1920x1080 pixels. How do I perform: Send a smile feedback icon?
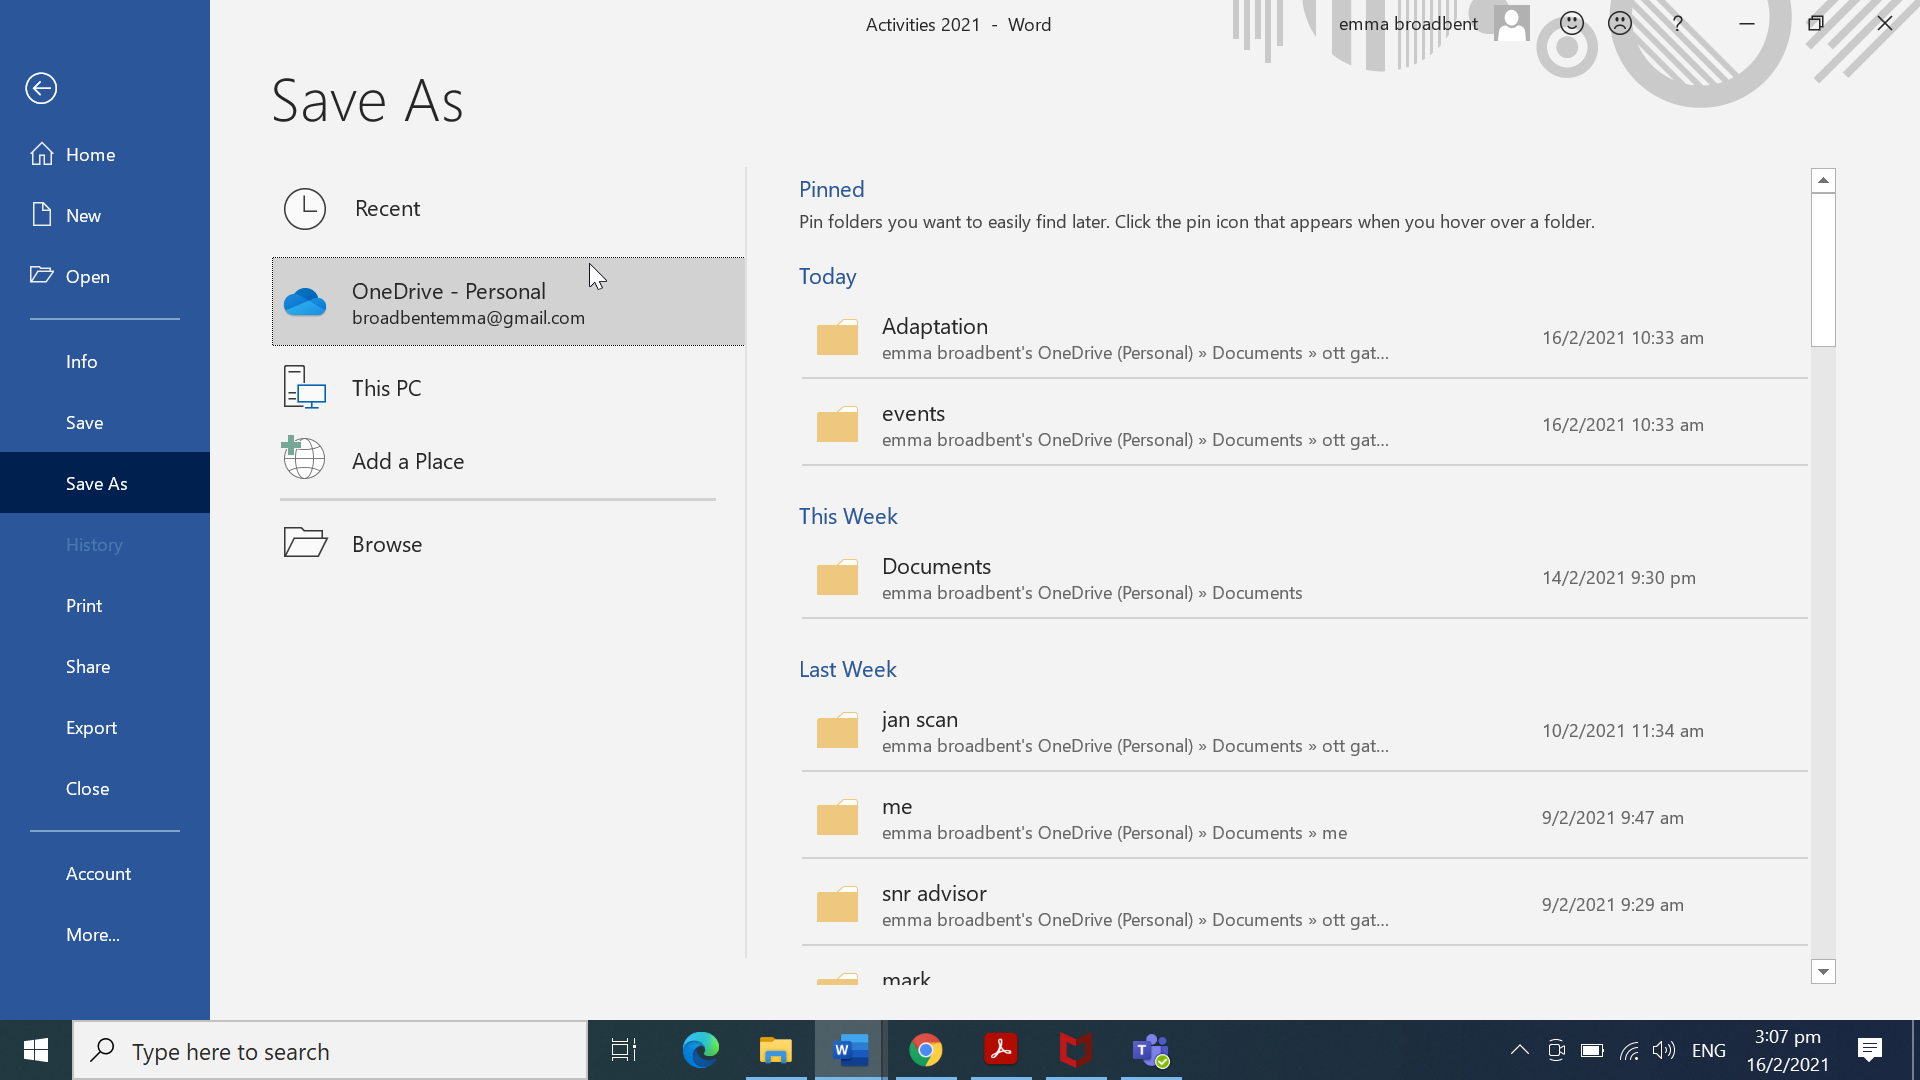click(x=1572, y=23)
